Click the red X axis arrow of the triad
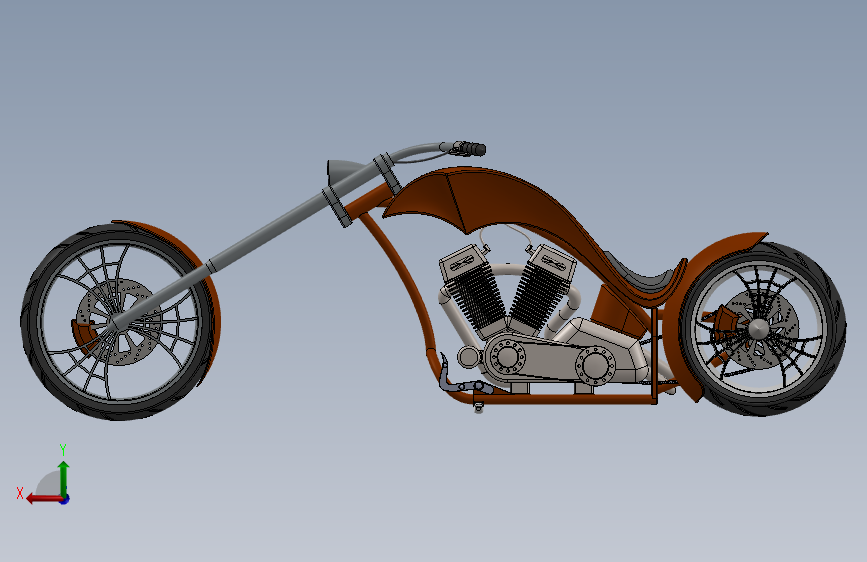Viewport: 867px width, 562px height. 44,499
